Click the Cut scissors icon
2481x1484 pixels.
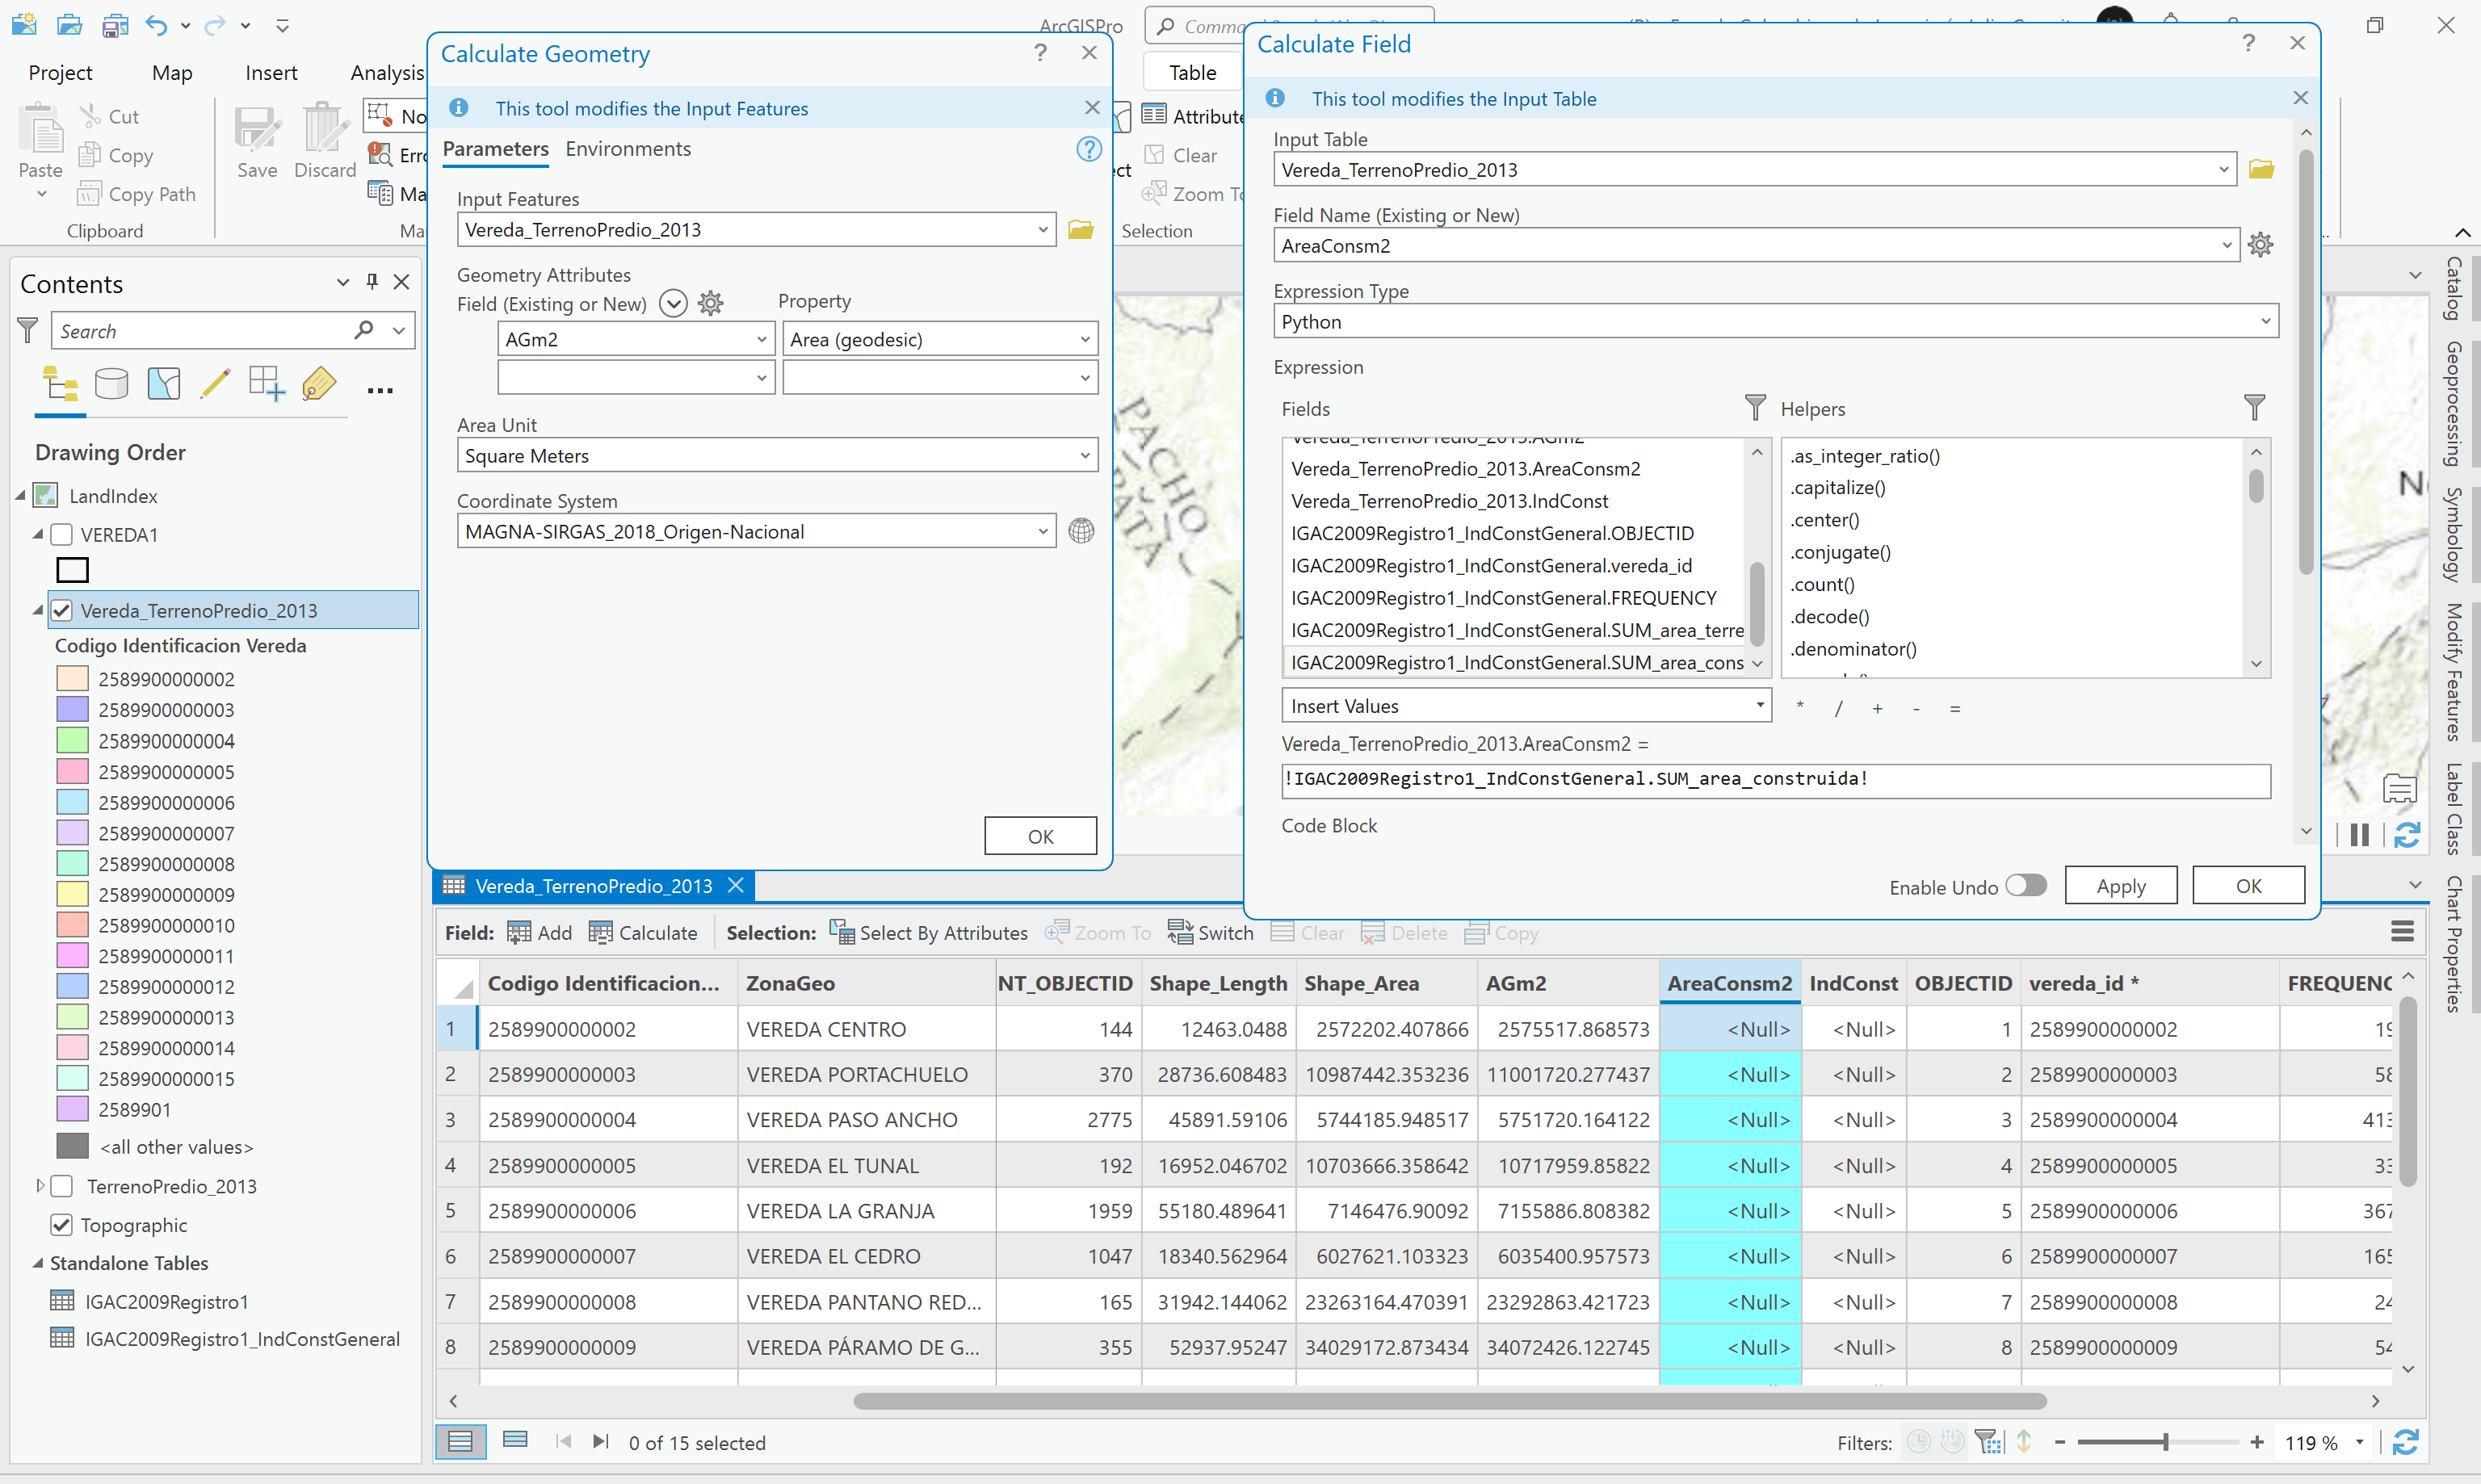pos(91,116)
